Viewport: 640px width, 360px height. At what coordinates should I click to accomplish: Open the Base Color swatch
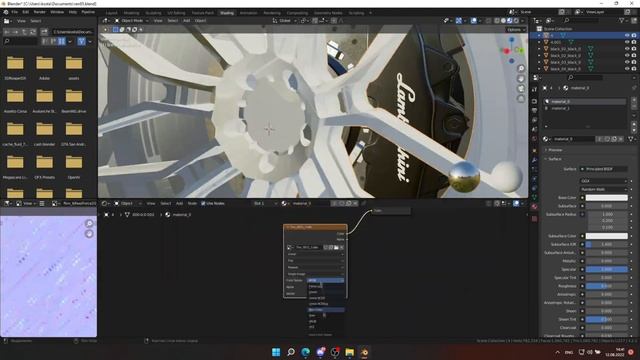[607, 198]
